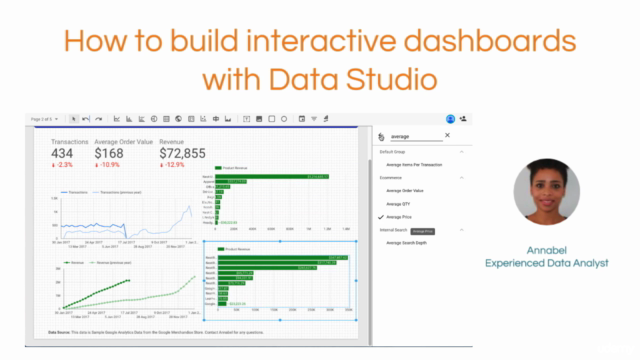The height and width of the screenshot is (360, 640).
Task: Select the image tool
Action: click(259, 119)
